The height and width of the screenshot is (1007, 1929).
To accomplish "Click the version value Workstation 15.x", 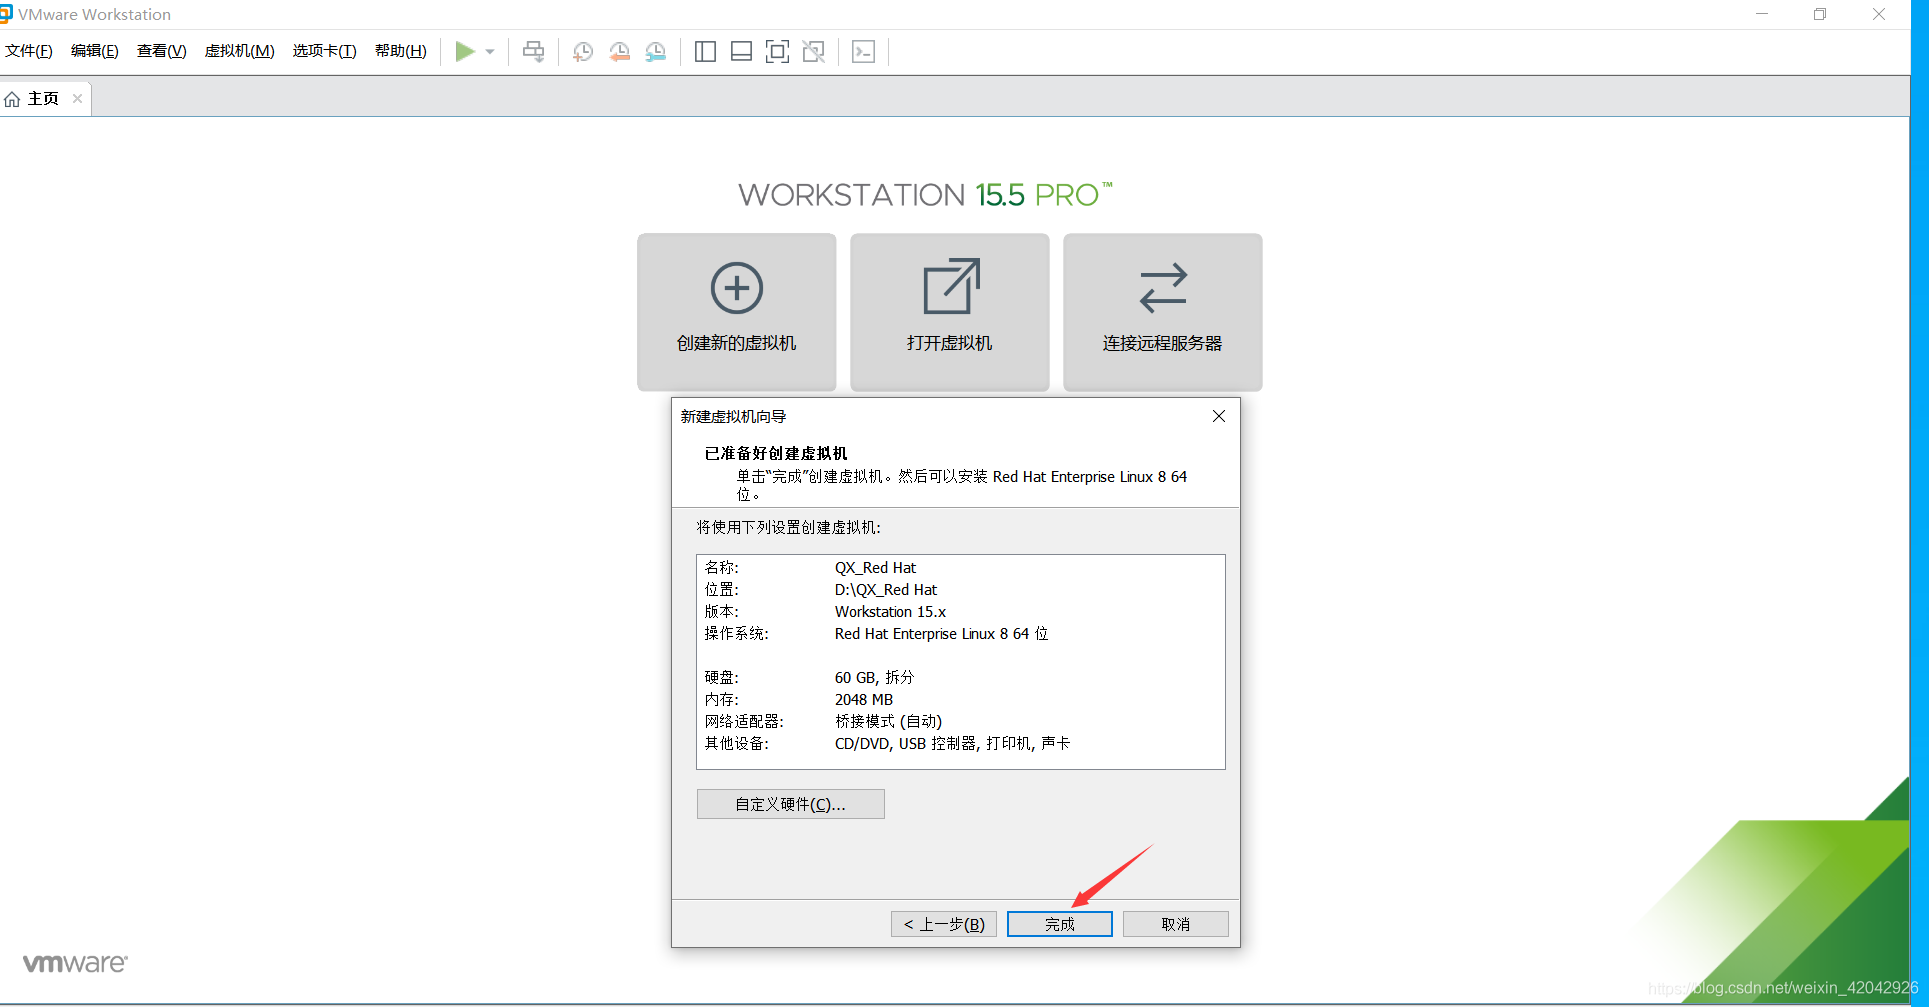I will pyautogui.click(x=890, y=612).
